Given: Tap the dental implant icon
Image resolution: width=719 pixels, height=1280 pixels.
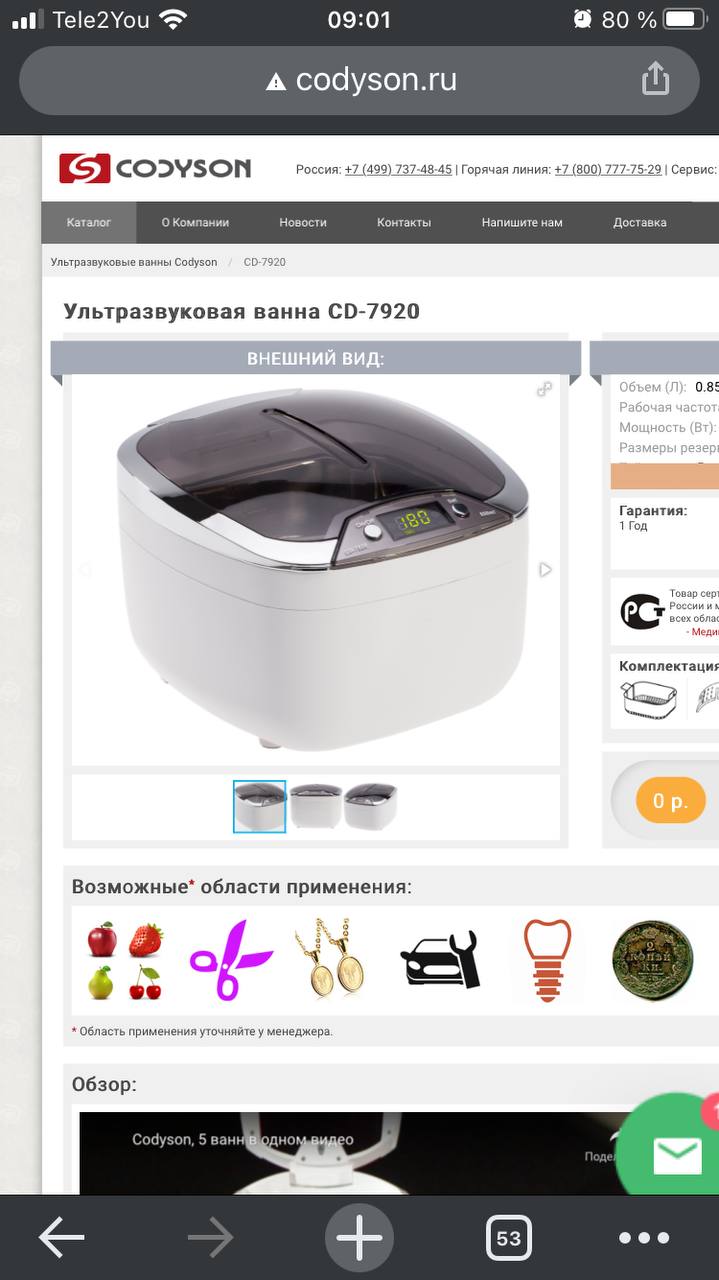Looking at the screenshot, I should click(x=547, y=961).
